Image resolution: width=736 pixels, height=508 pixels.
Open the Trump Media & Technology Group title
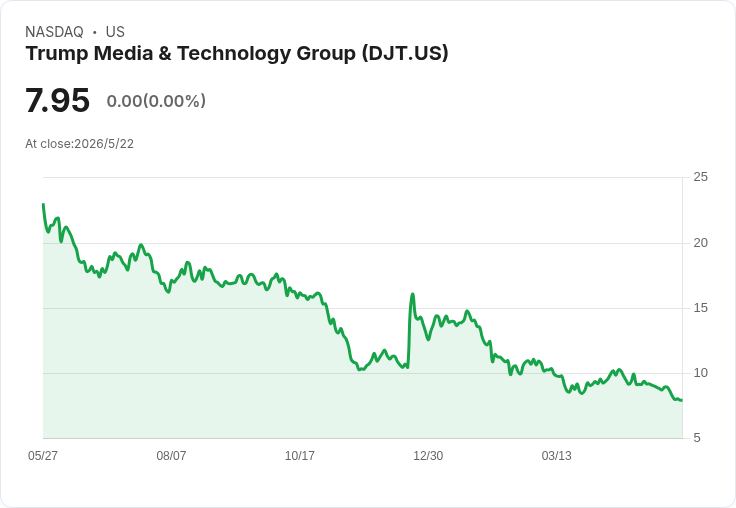point(237,53)
